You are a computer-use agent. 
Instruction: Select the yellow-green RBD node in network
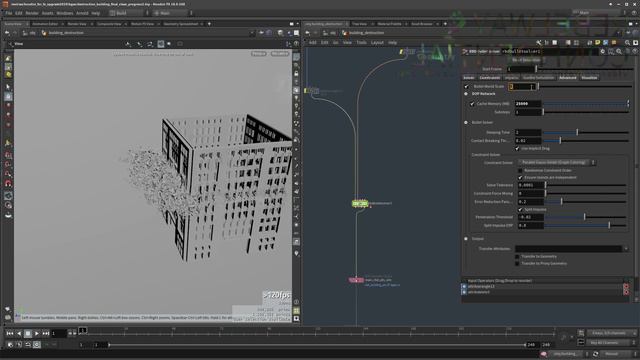coord(360,203)
